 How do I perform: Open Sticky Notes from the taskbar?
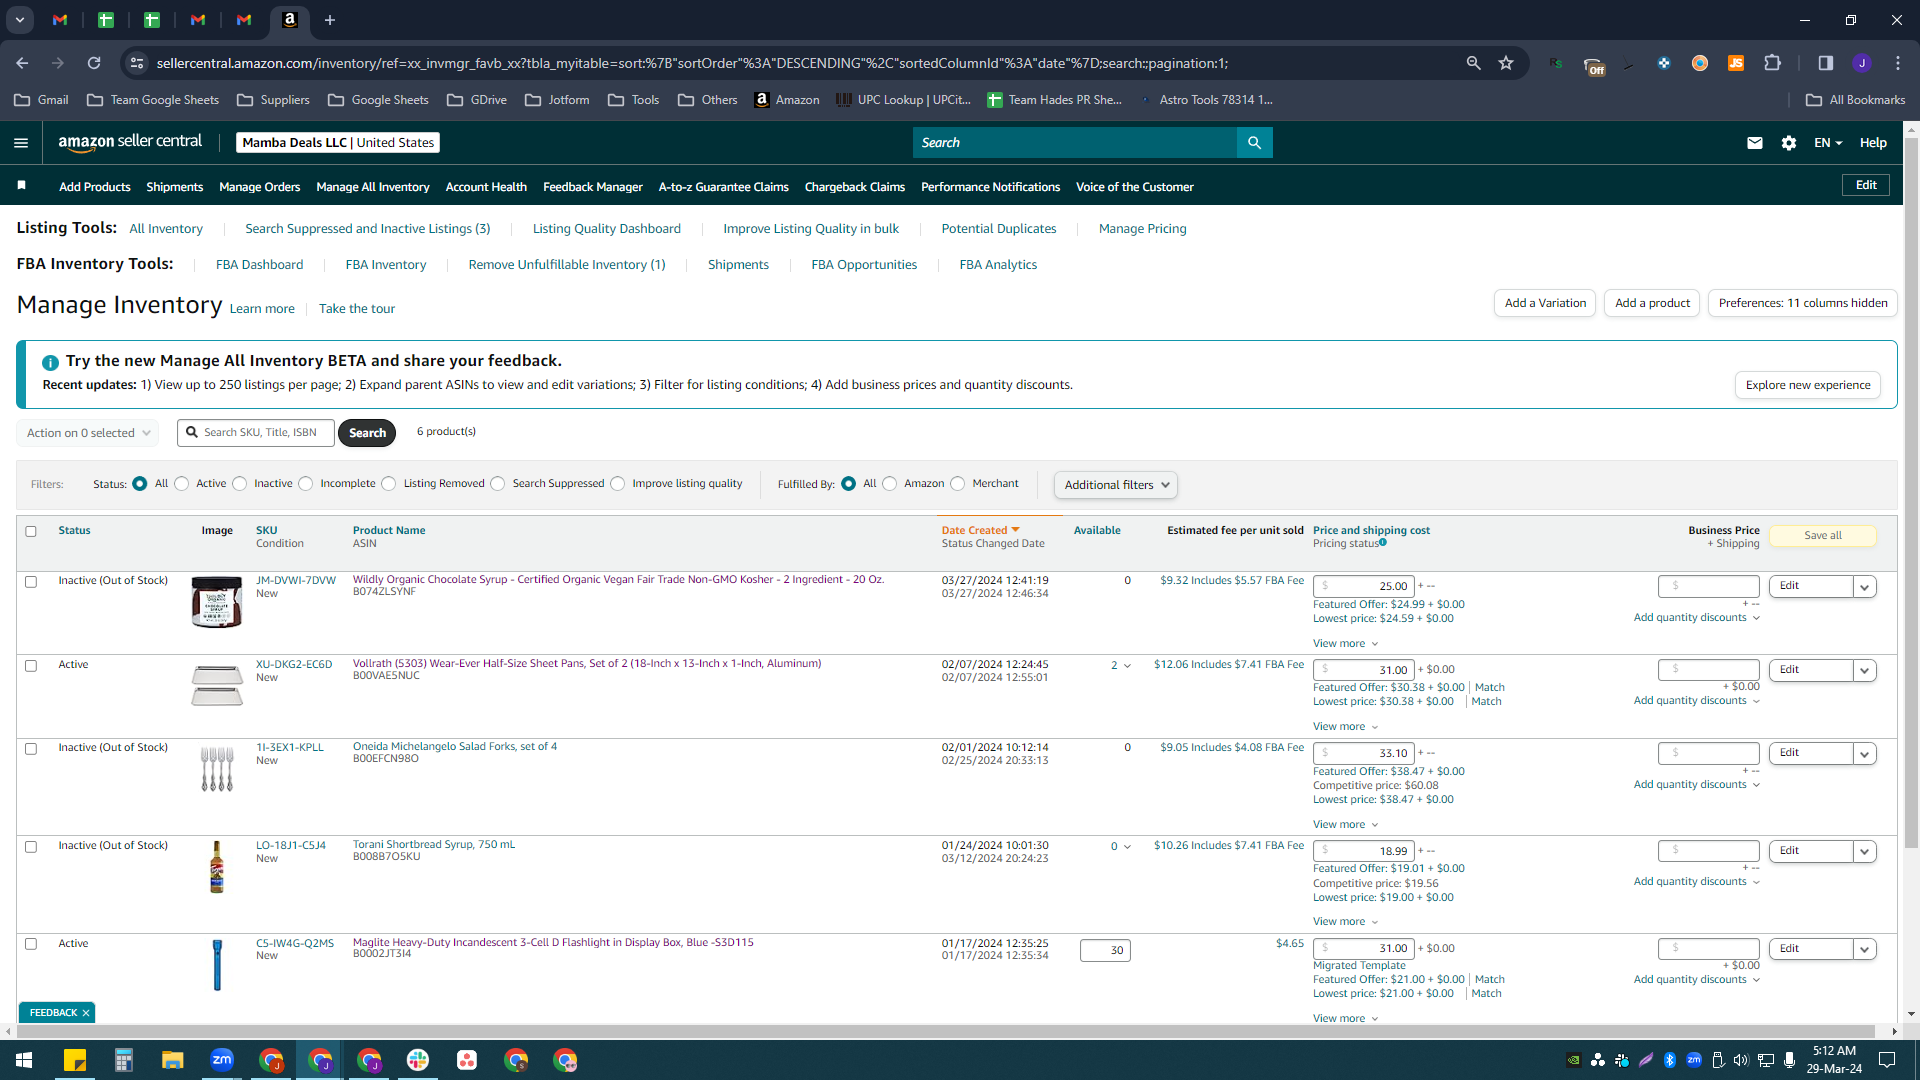pyautogui.click(x=75, y=1059)
